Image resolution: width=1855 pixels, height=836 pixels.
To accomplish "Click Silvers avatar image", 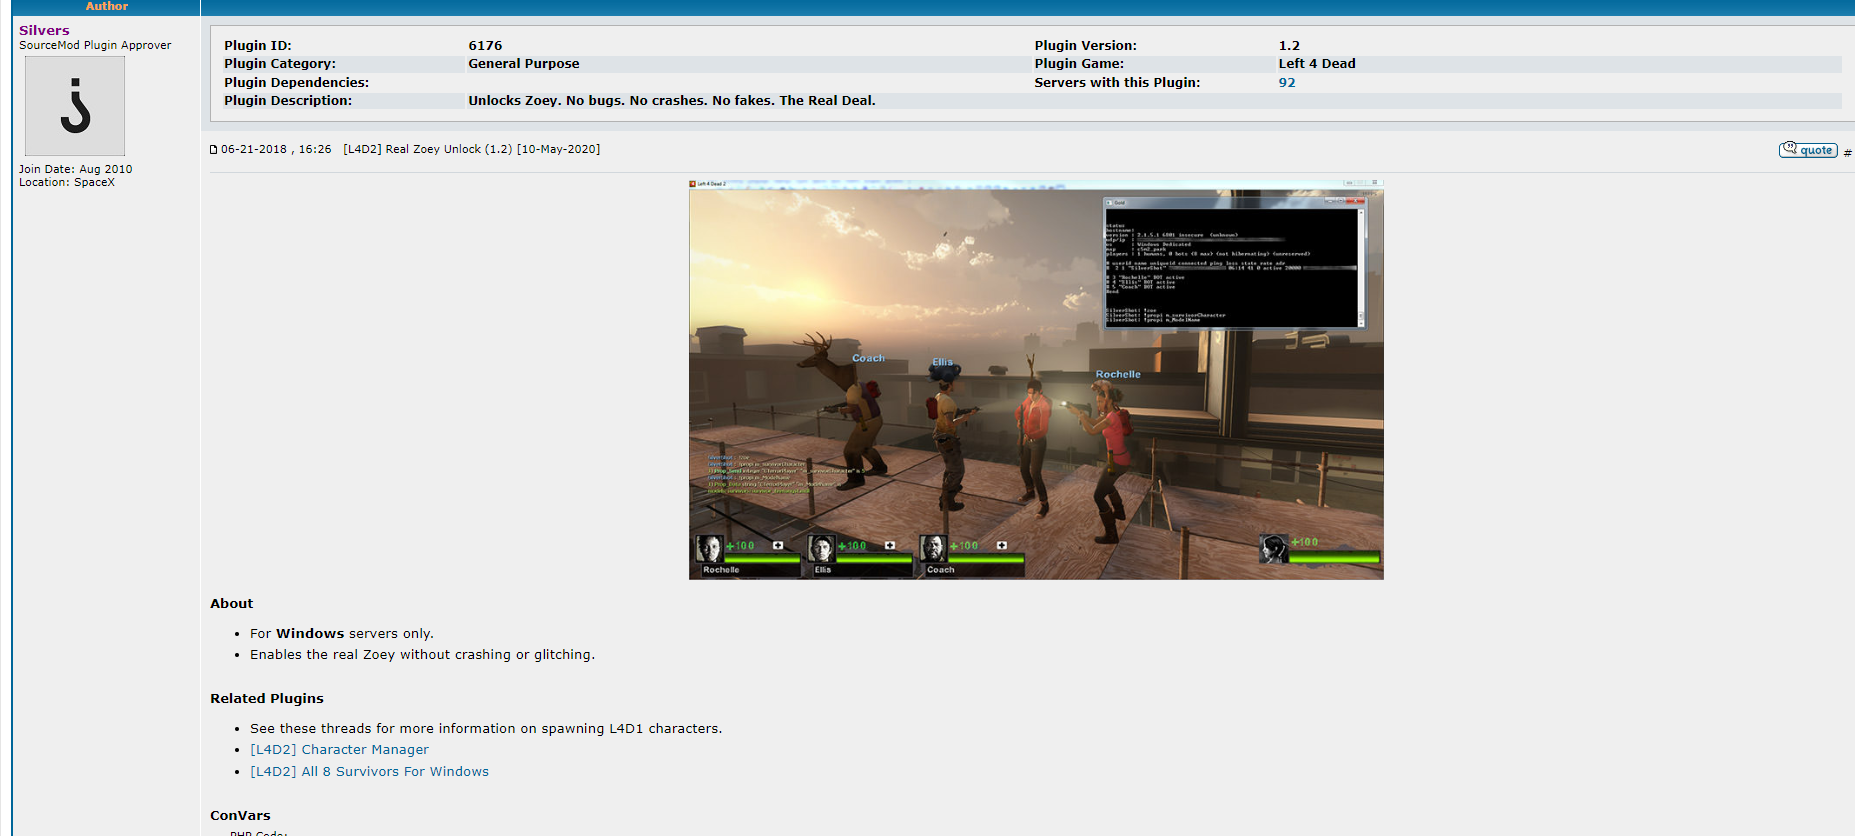I will point(75,106).
